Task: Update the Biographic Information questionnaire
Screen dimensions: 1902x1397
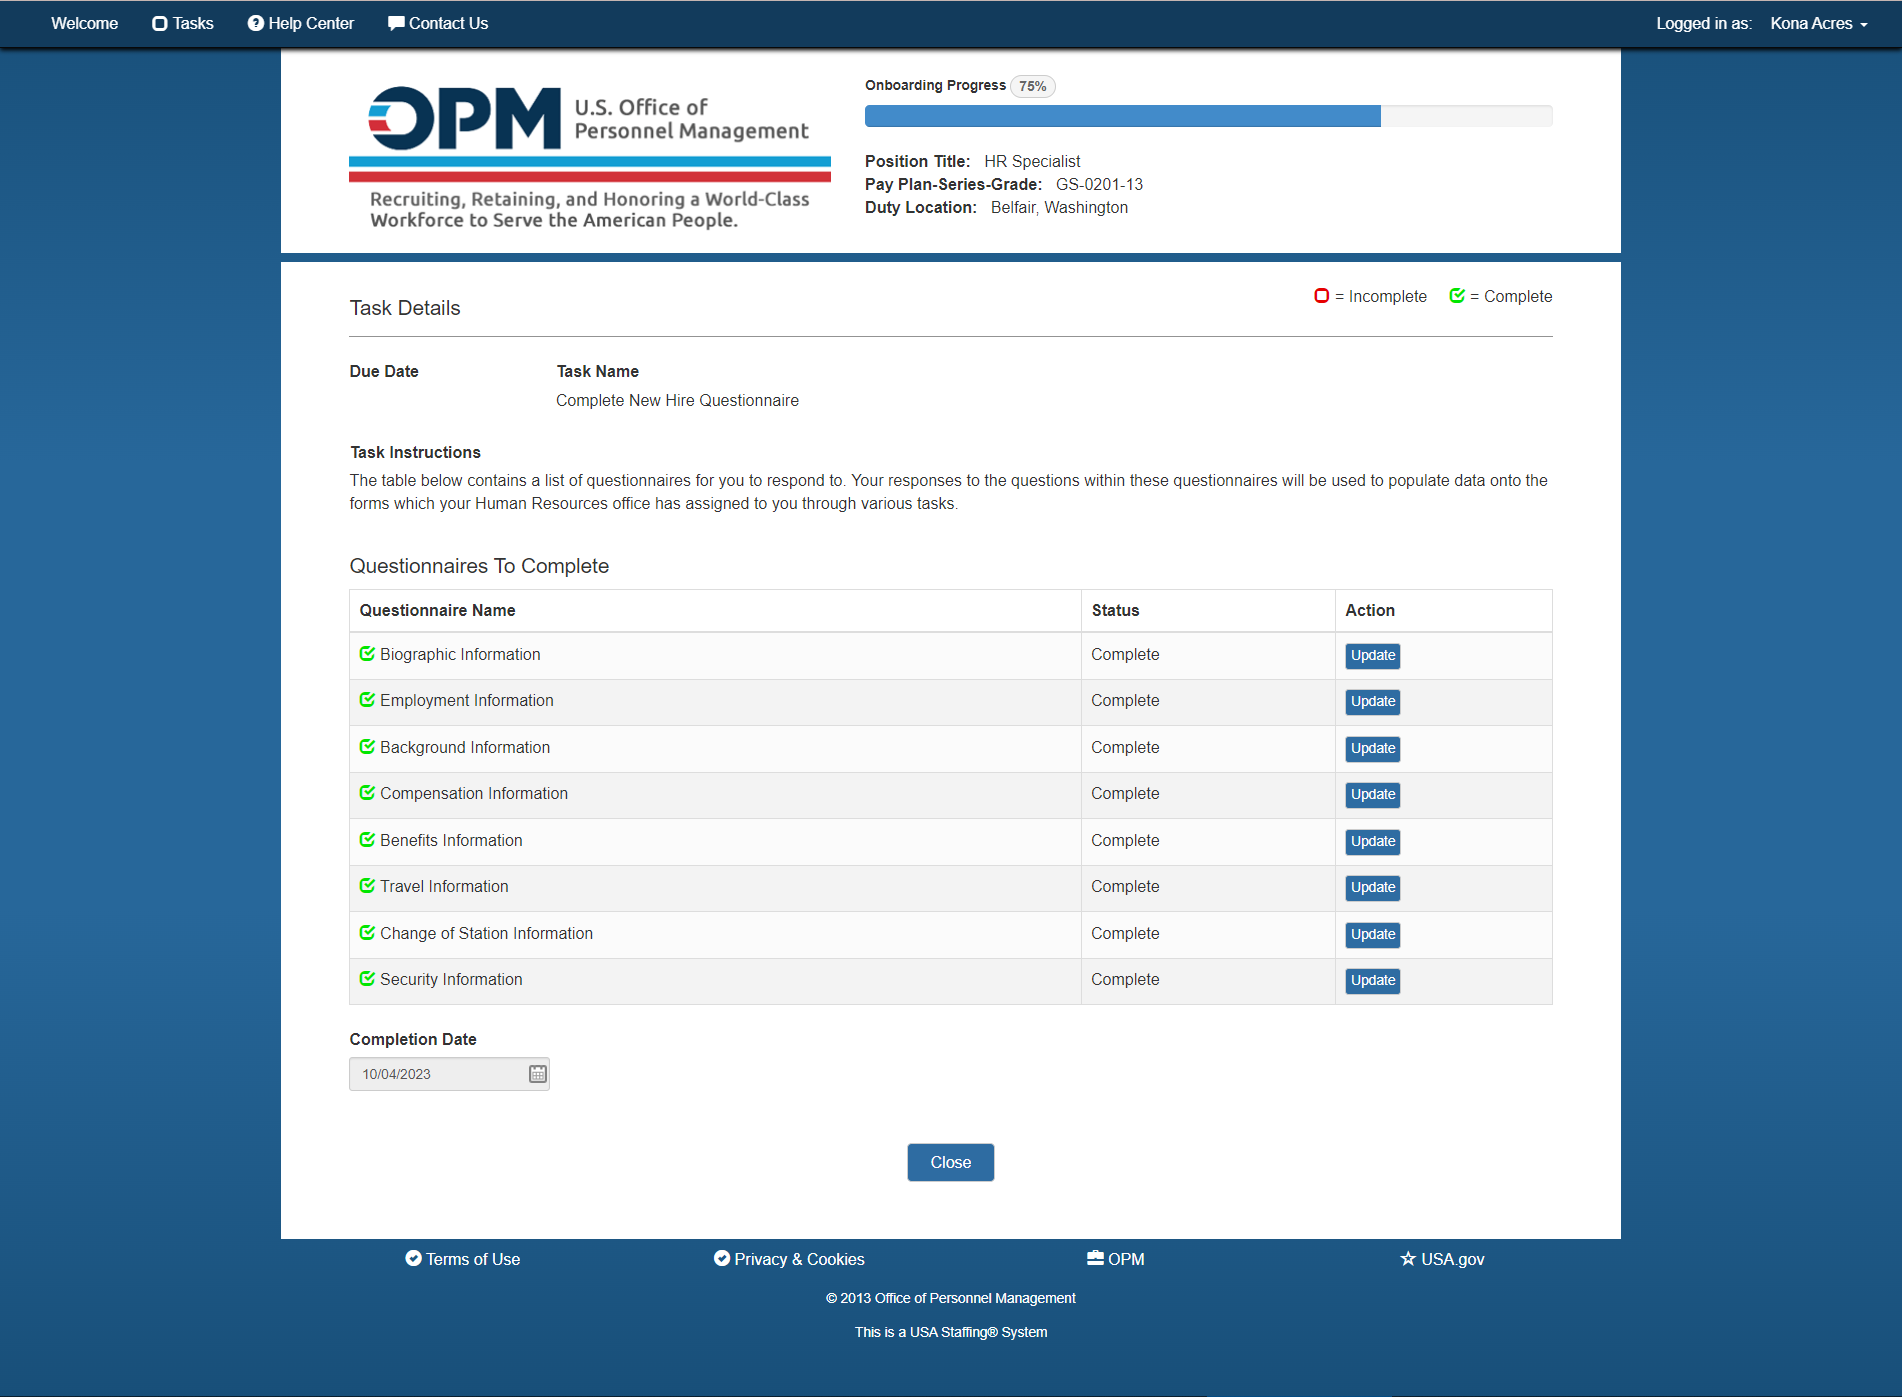Action: pyautogui.click(x=1373, y=656)
